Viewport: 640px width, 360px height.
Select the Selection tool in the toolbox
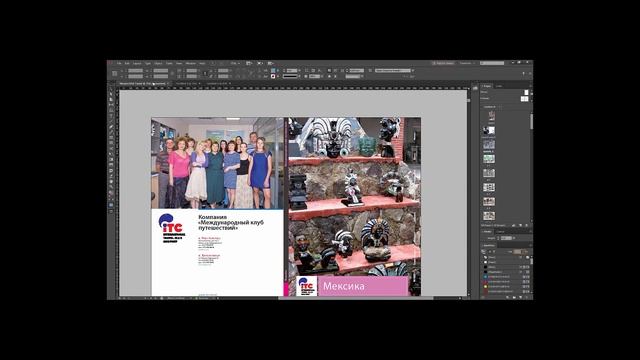111,89
